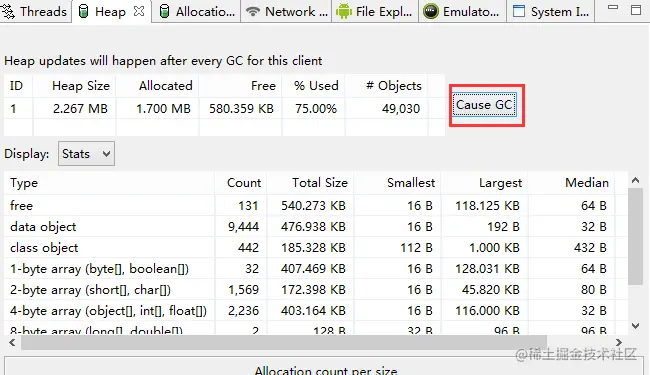The height and width of the screenshot is (375, 650).
Task: Open the Allocation Tracker tab
Action: (197, 12)
